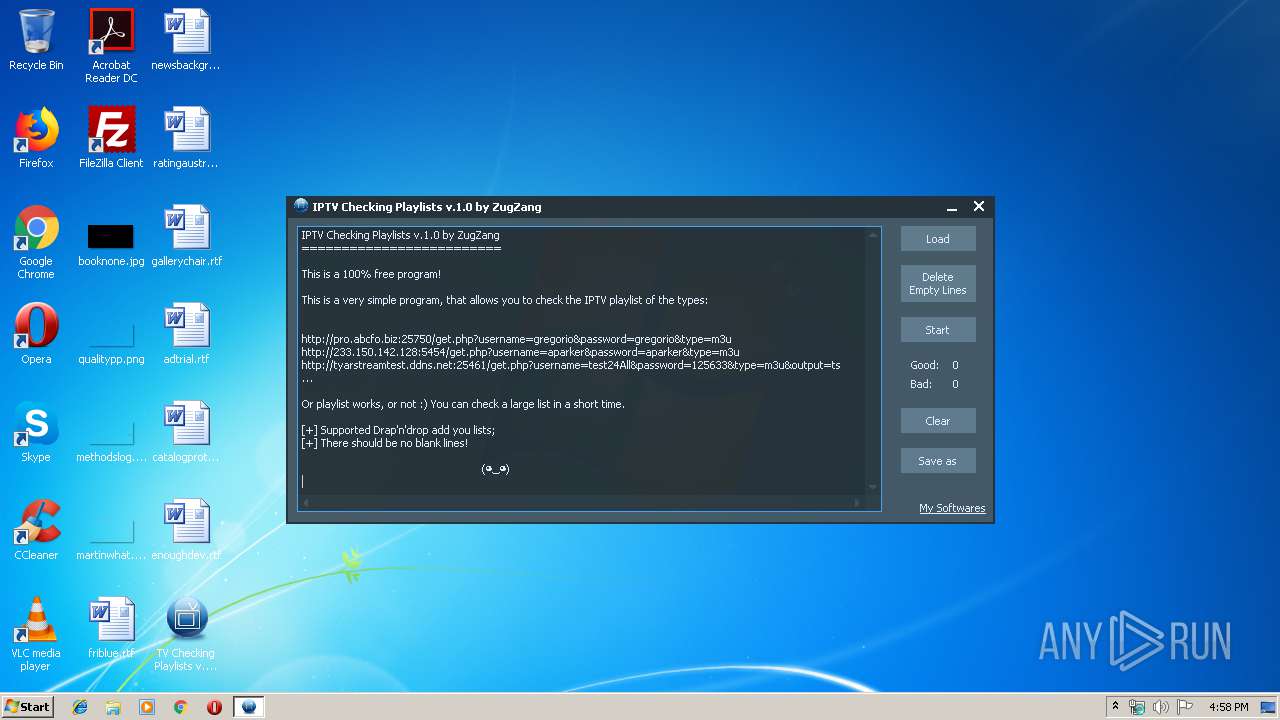Image resolution: width=1280 pixels, height=720 pixels.
Task: Clear the playlist text area
Action: point(938,421)
